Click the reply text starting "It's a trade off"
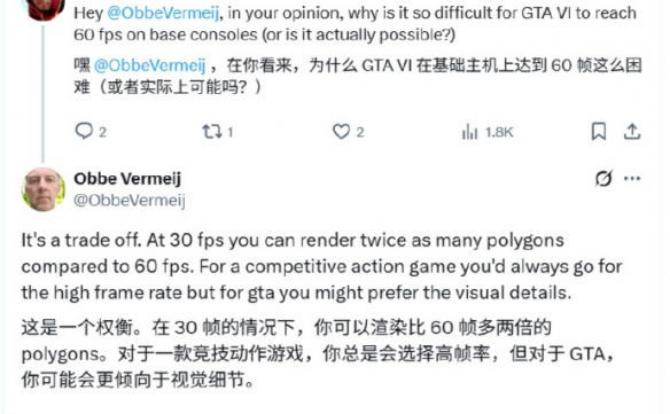 322,266
